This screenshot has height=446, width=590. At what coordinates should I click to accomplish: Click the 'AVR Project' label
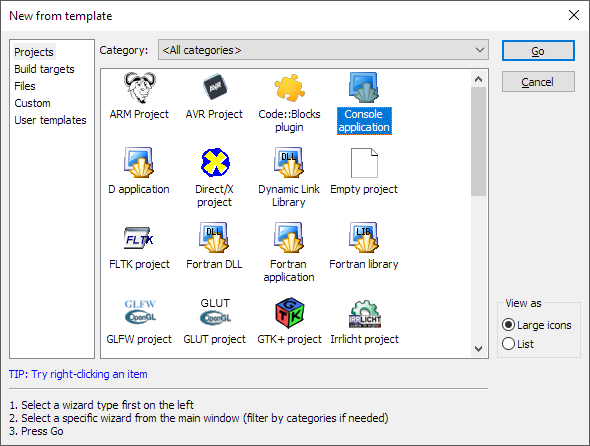pos(214,114)
